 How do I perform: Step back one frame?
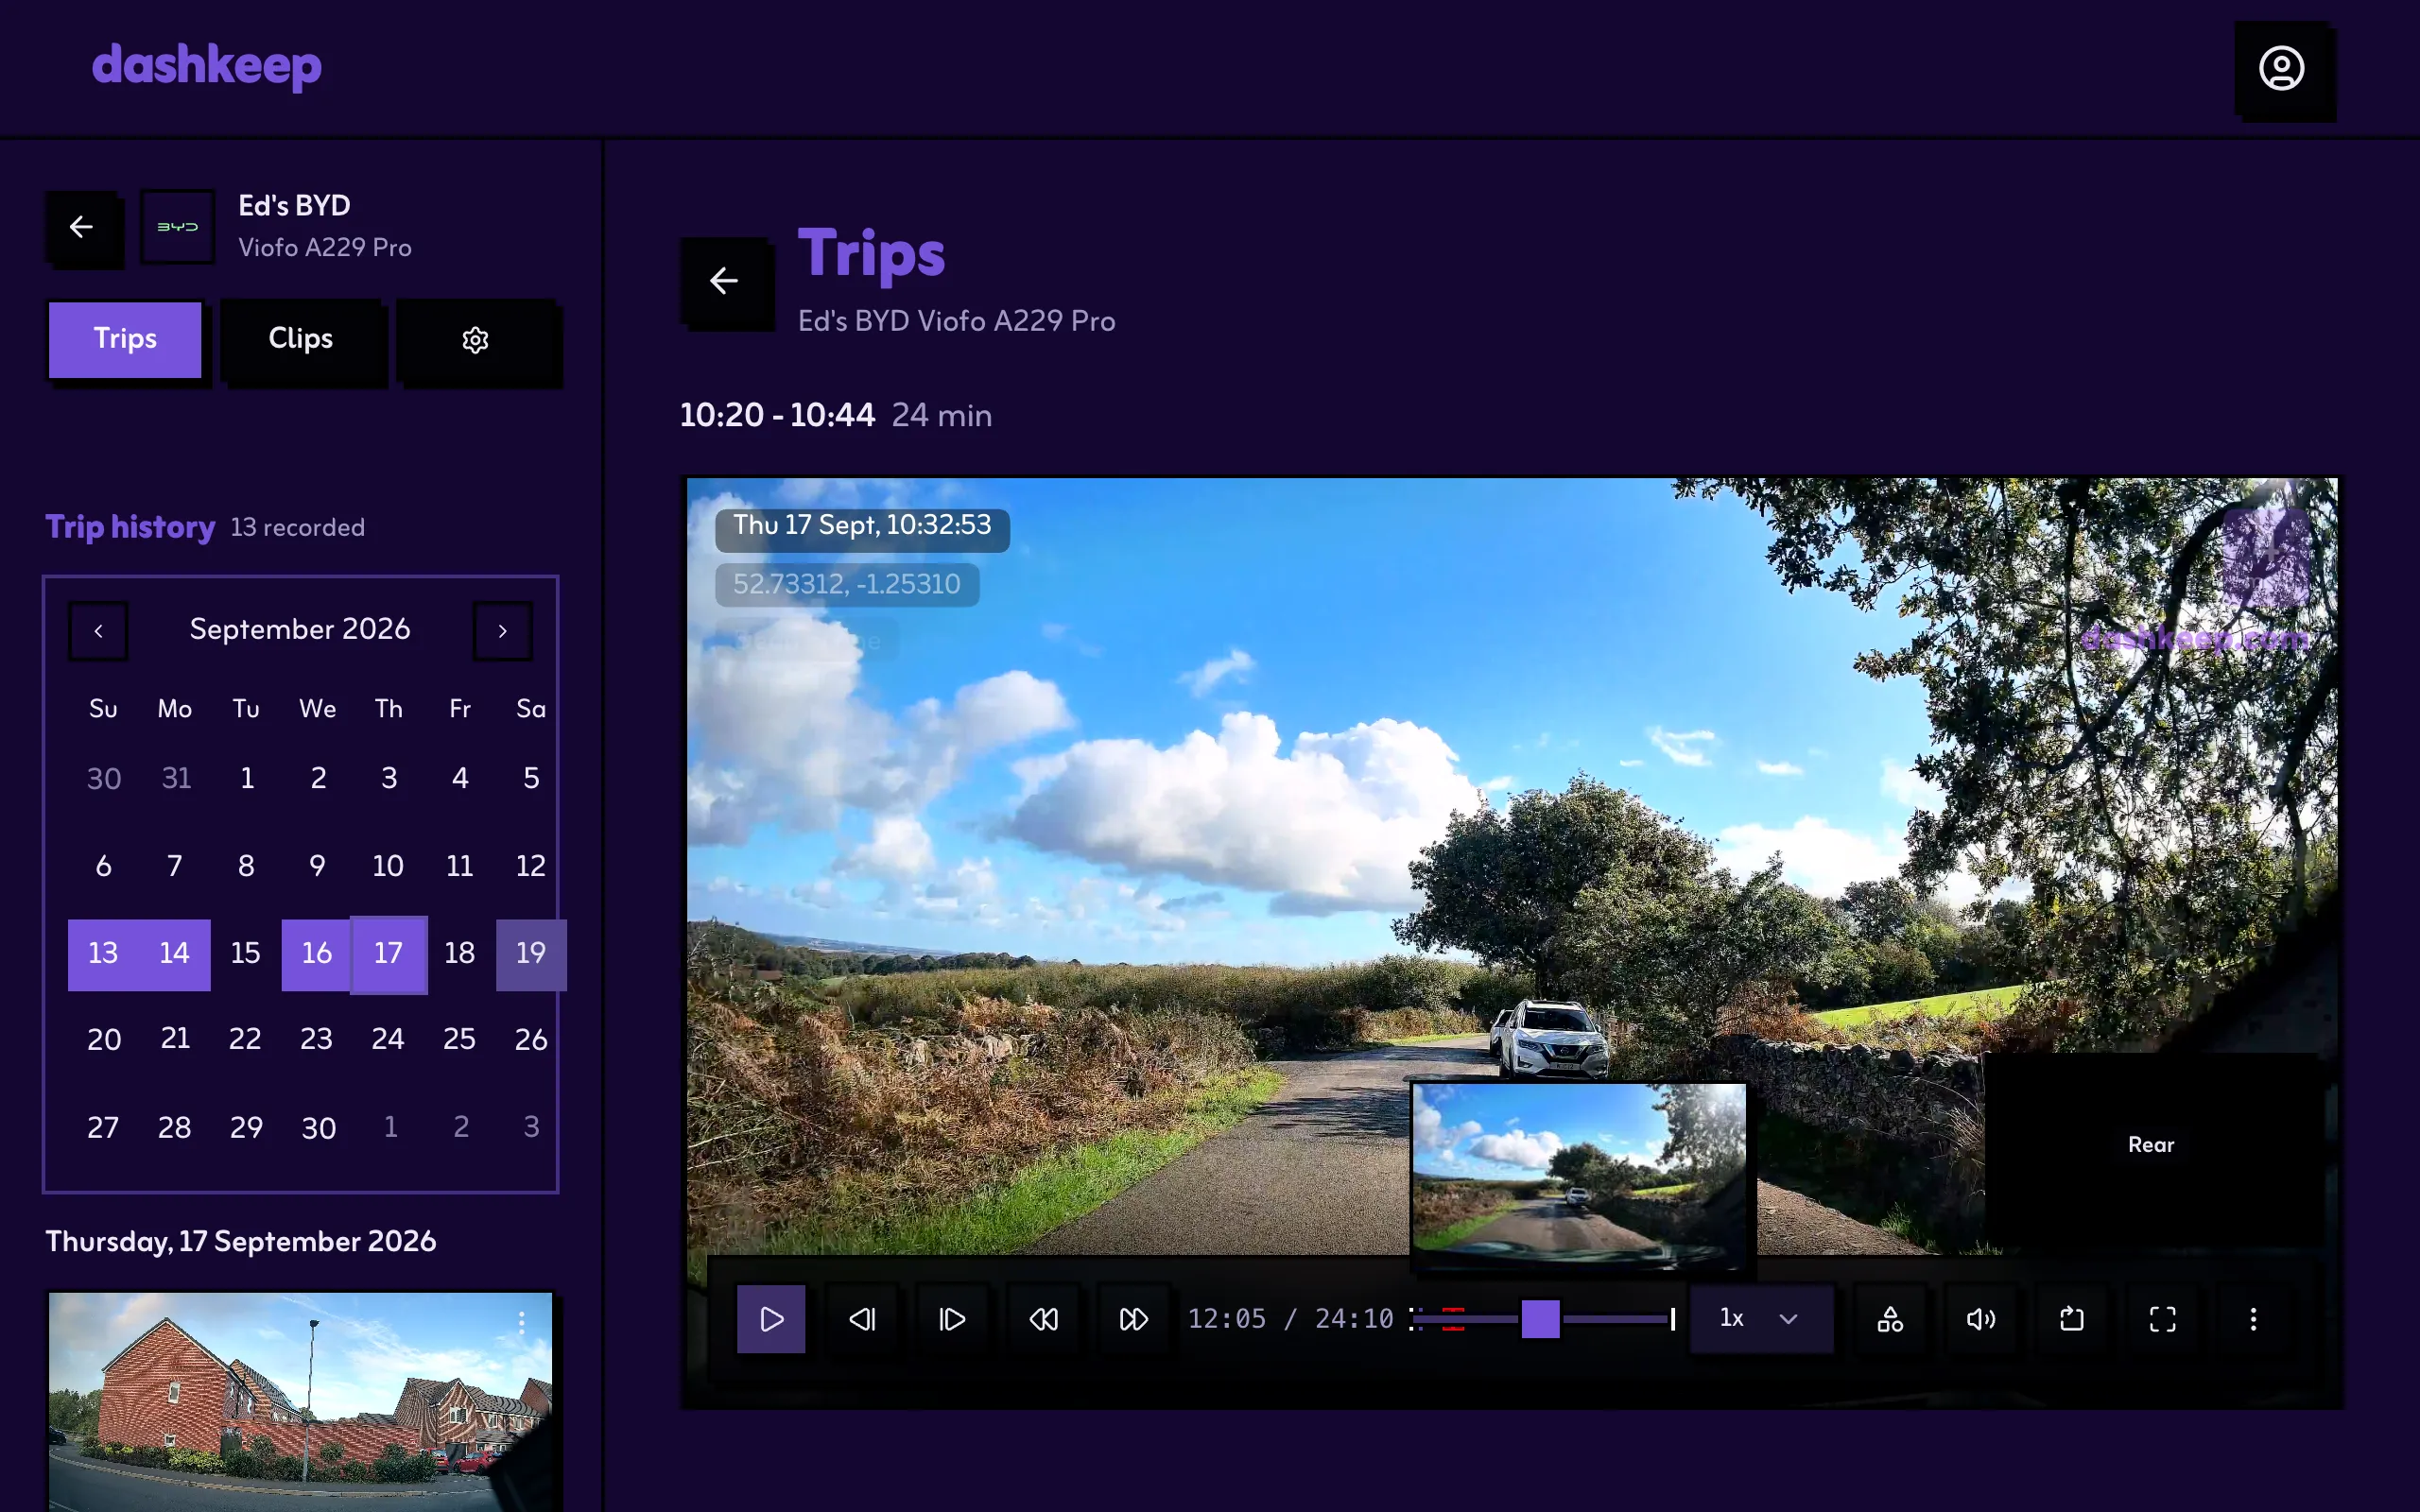click(x=862, y=1319)
